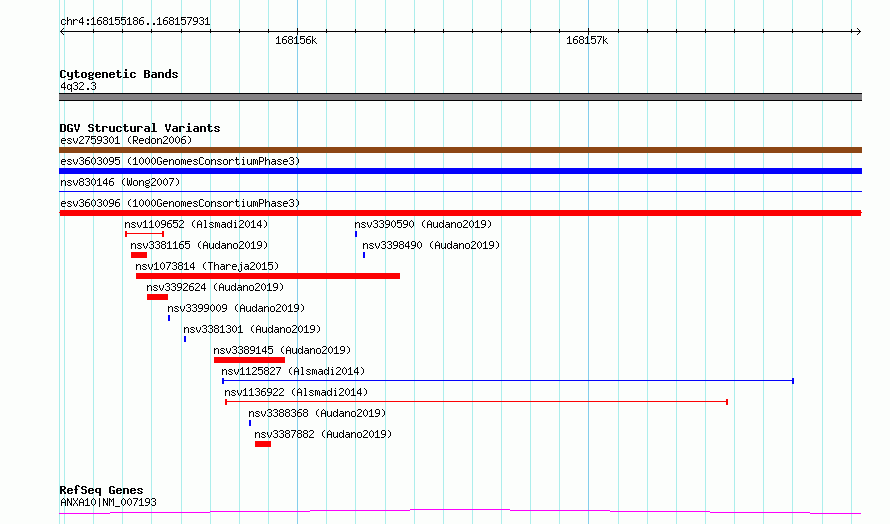Open the esv3603095 variant label
This screenshot has height=524, width=890.
click(180, 161)
